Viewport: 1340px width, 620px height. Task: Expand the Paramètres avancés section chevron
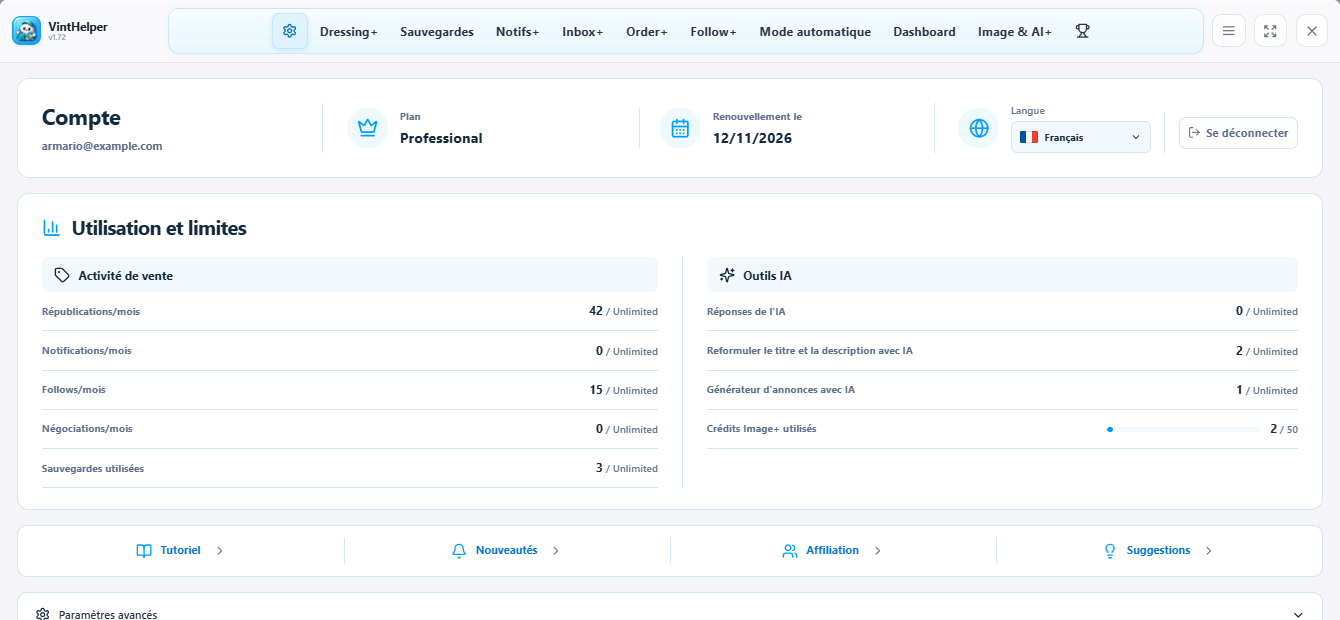1298,615
